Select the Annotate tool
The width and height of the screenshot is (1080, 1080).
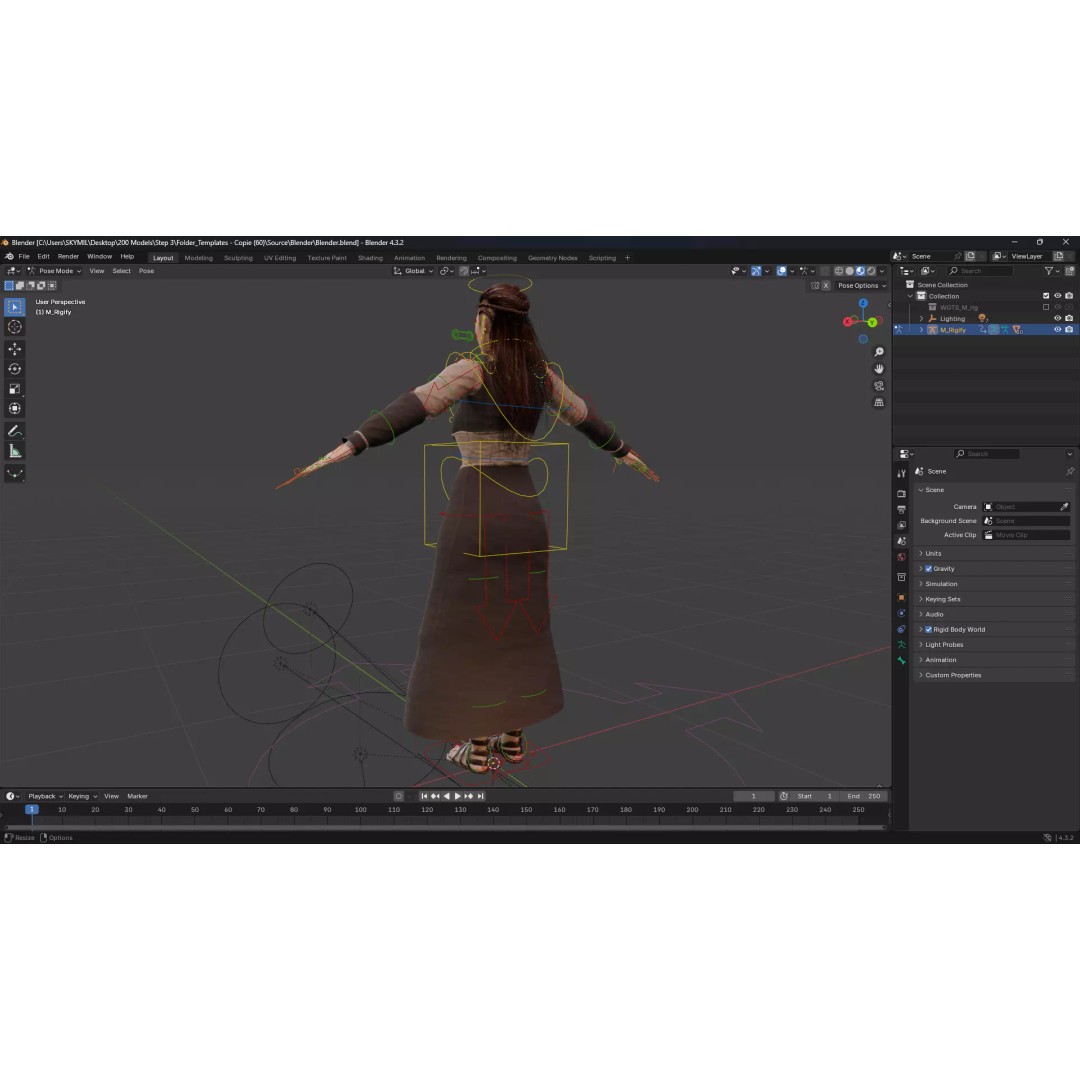14,431
